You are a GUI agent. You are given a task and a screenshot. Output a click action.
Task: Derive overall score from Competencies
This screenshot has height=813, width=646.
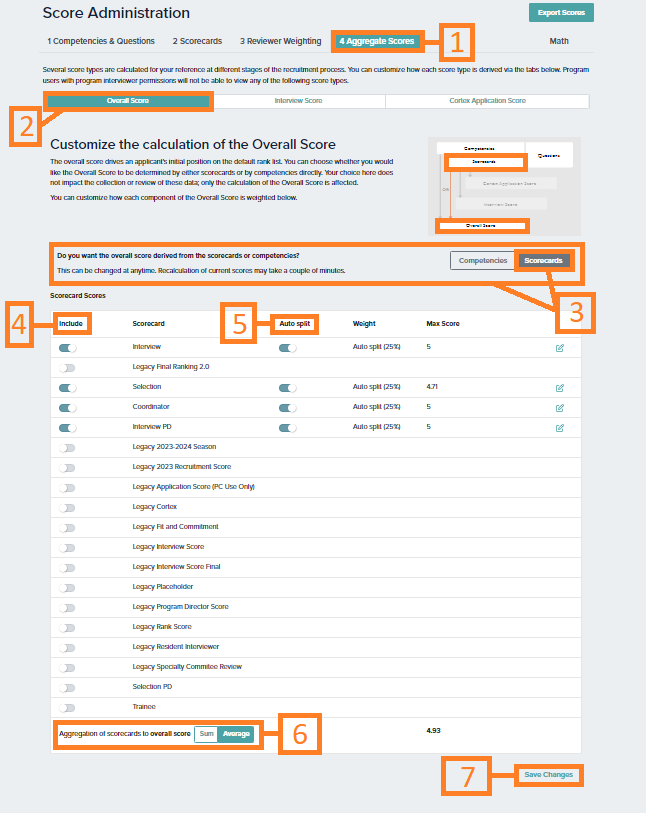483,260
